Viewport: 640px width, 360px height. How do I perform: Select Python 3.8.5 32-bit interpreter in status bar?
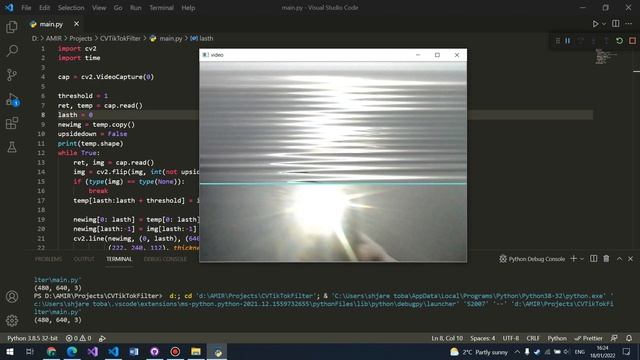(33, 338)
